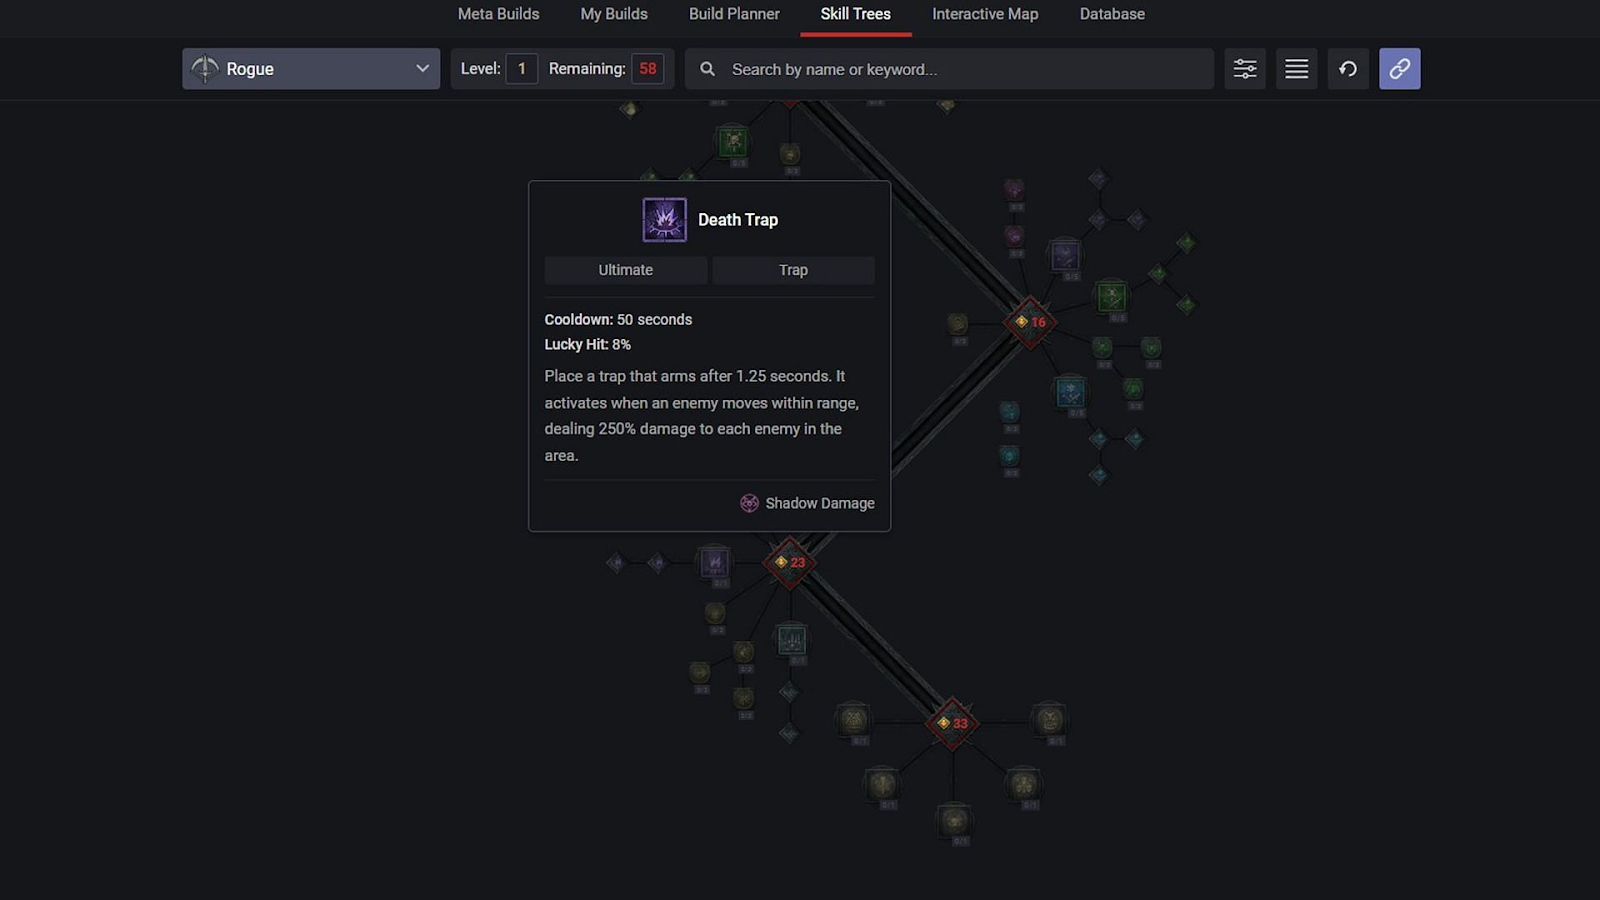Click the Death Trap title text
This screenshot has width=1600, height=900.
(x=738, y=220)
